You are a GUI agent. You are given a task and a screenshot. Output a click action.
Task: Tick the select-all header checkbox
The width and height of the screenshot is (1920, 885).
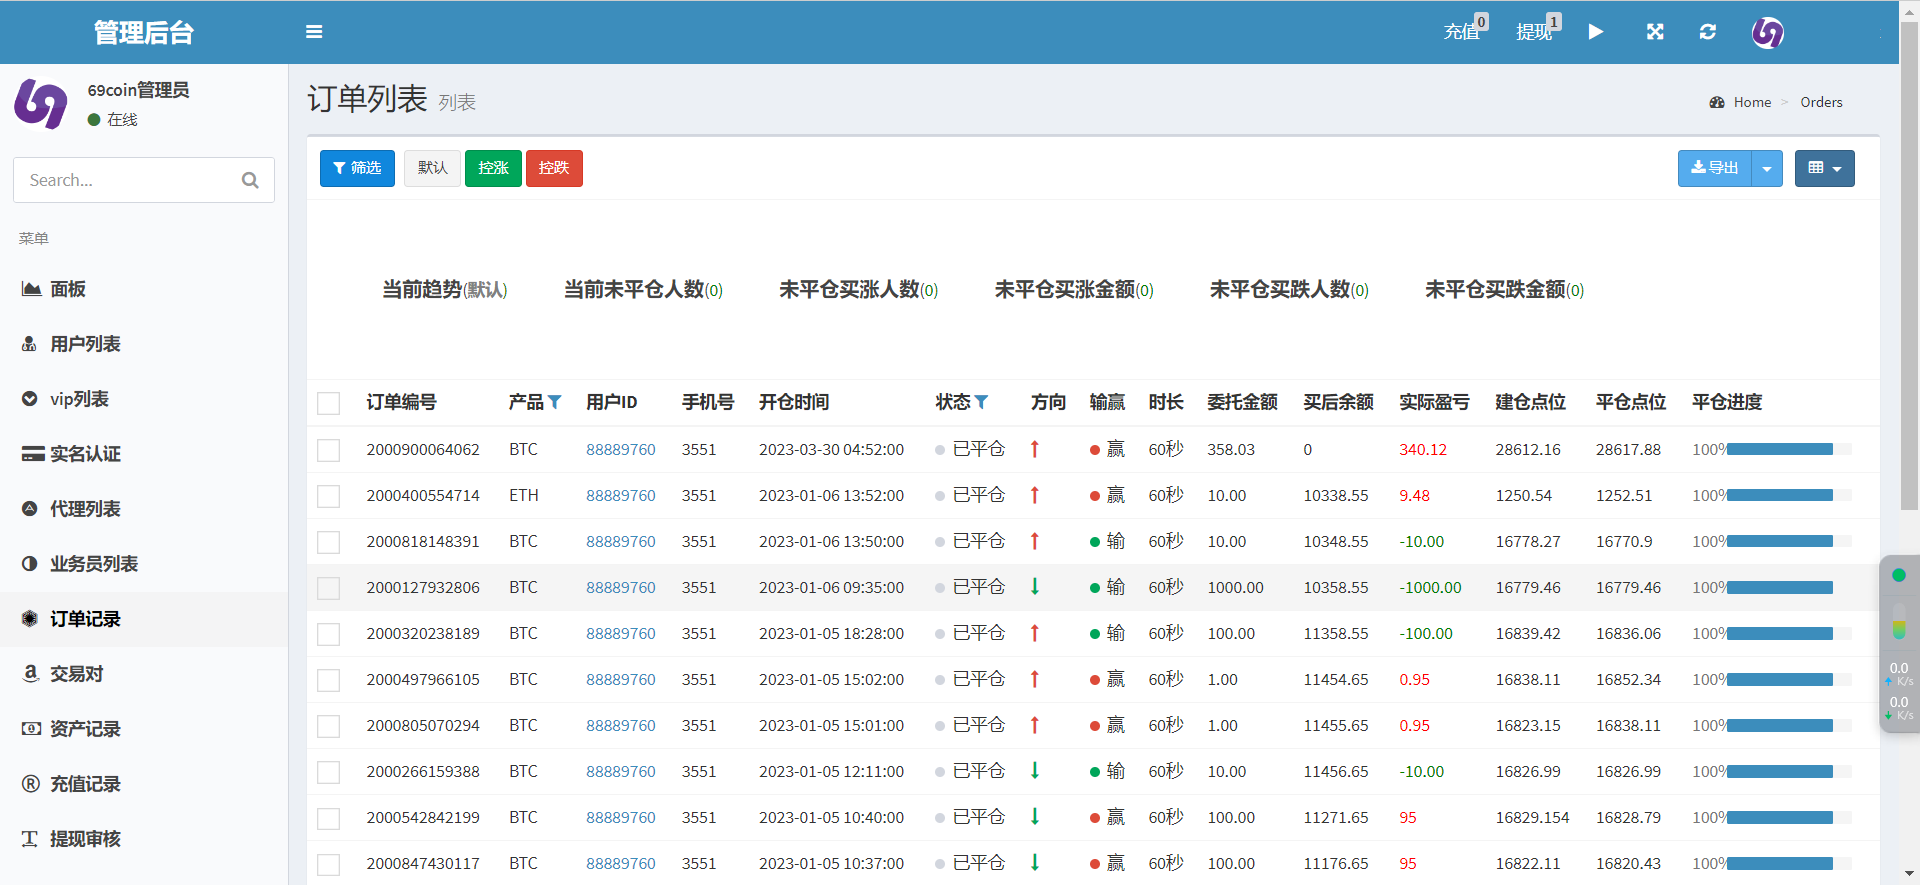328,403
